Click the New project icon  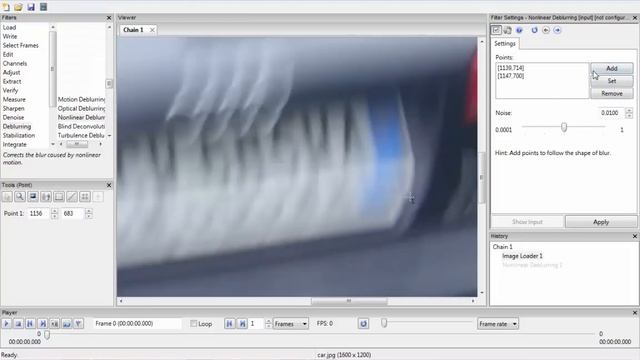click(6, 7)
